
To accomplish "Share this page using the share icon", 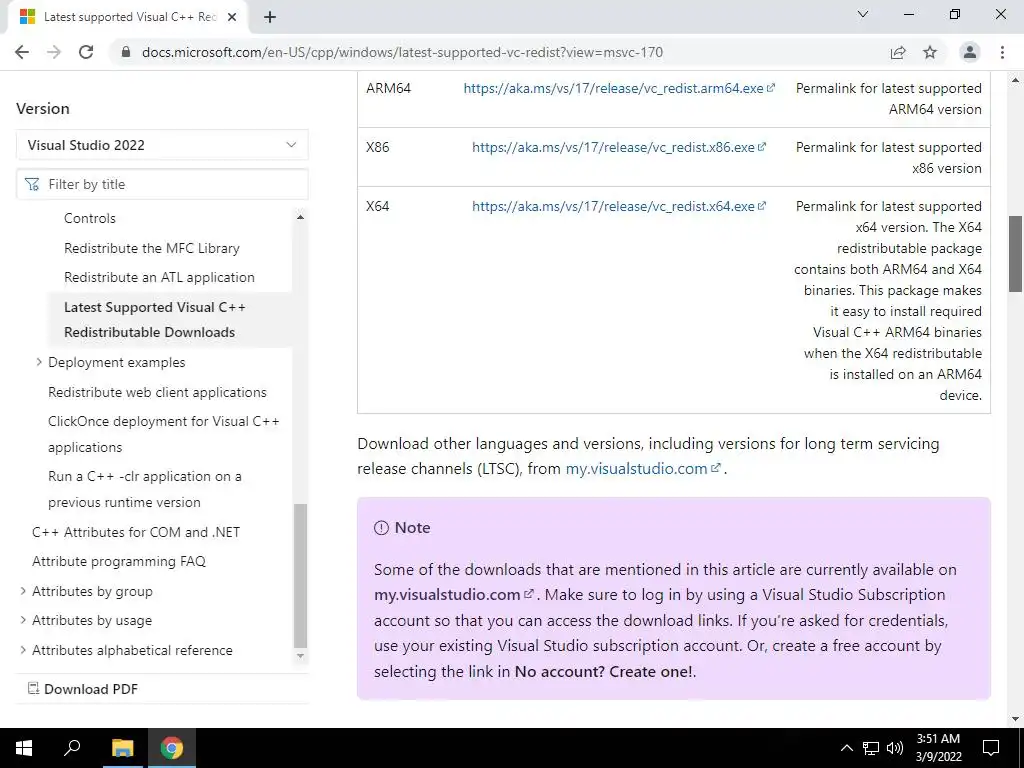I will [x=898, y=52].
